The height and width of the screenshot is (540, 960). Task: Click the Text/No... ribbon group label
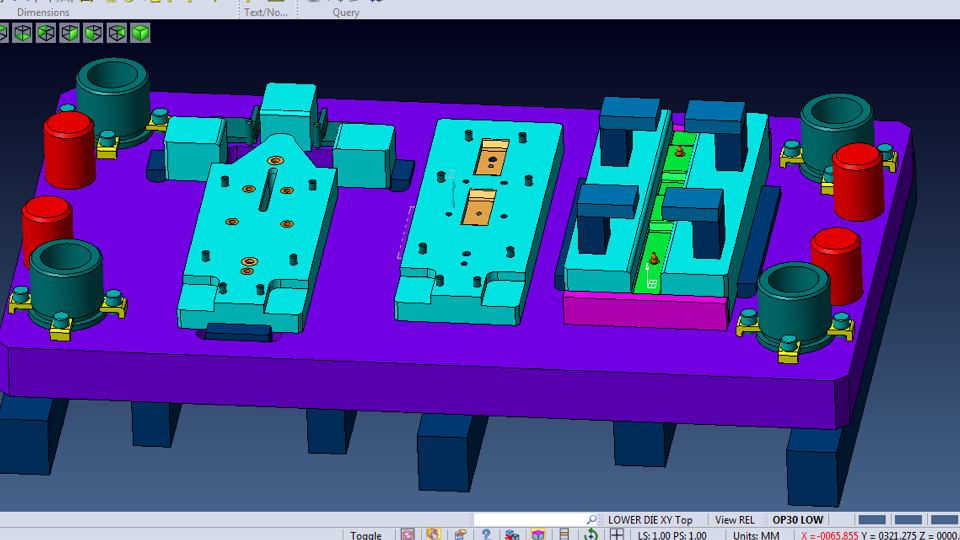coord(265,13)
